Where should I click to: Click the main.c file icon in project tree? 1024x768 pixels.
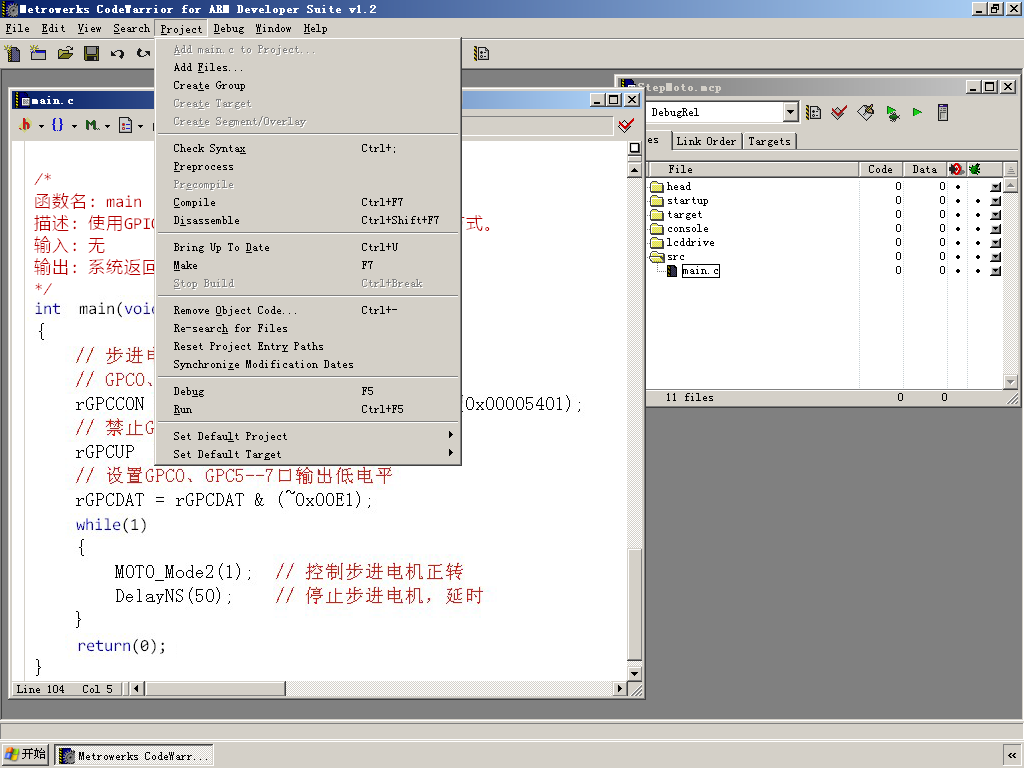672,270
